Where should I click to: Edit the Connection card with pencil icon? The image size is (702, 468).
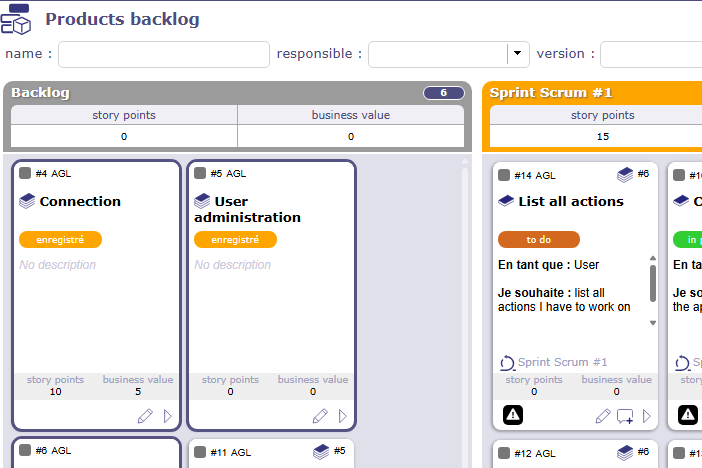coord(145,416)
